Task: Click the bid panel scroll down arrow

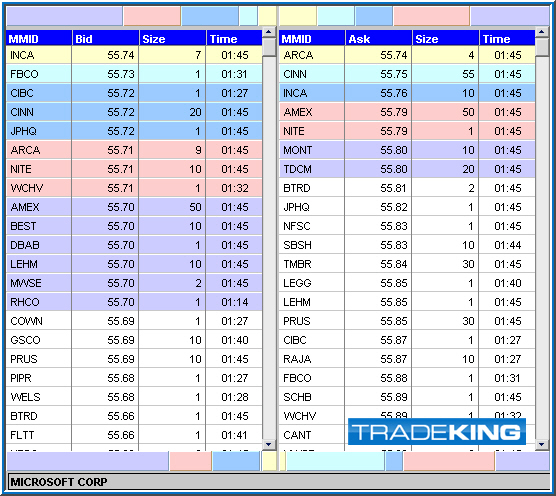Action: coord(269,445)
